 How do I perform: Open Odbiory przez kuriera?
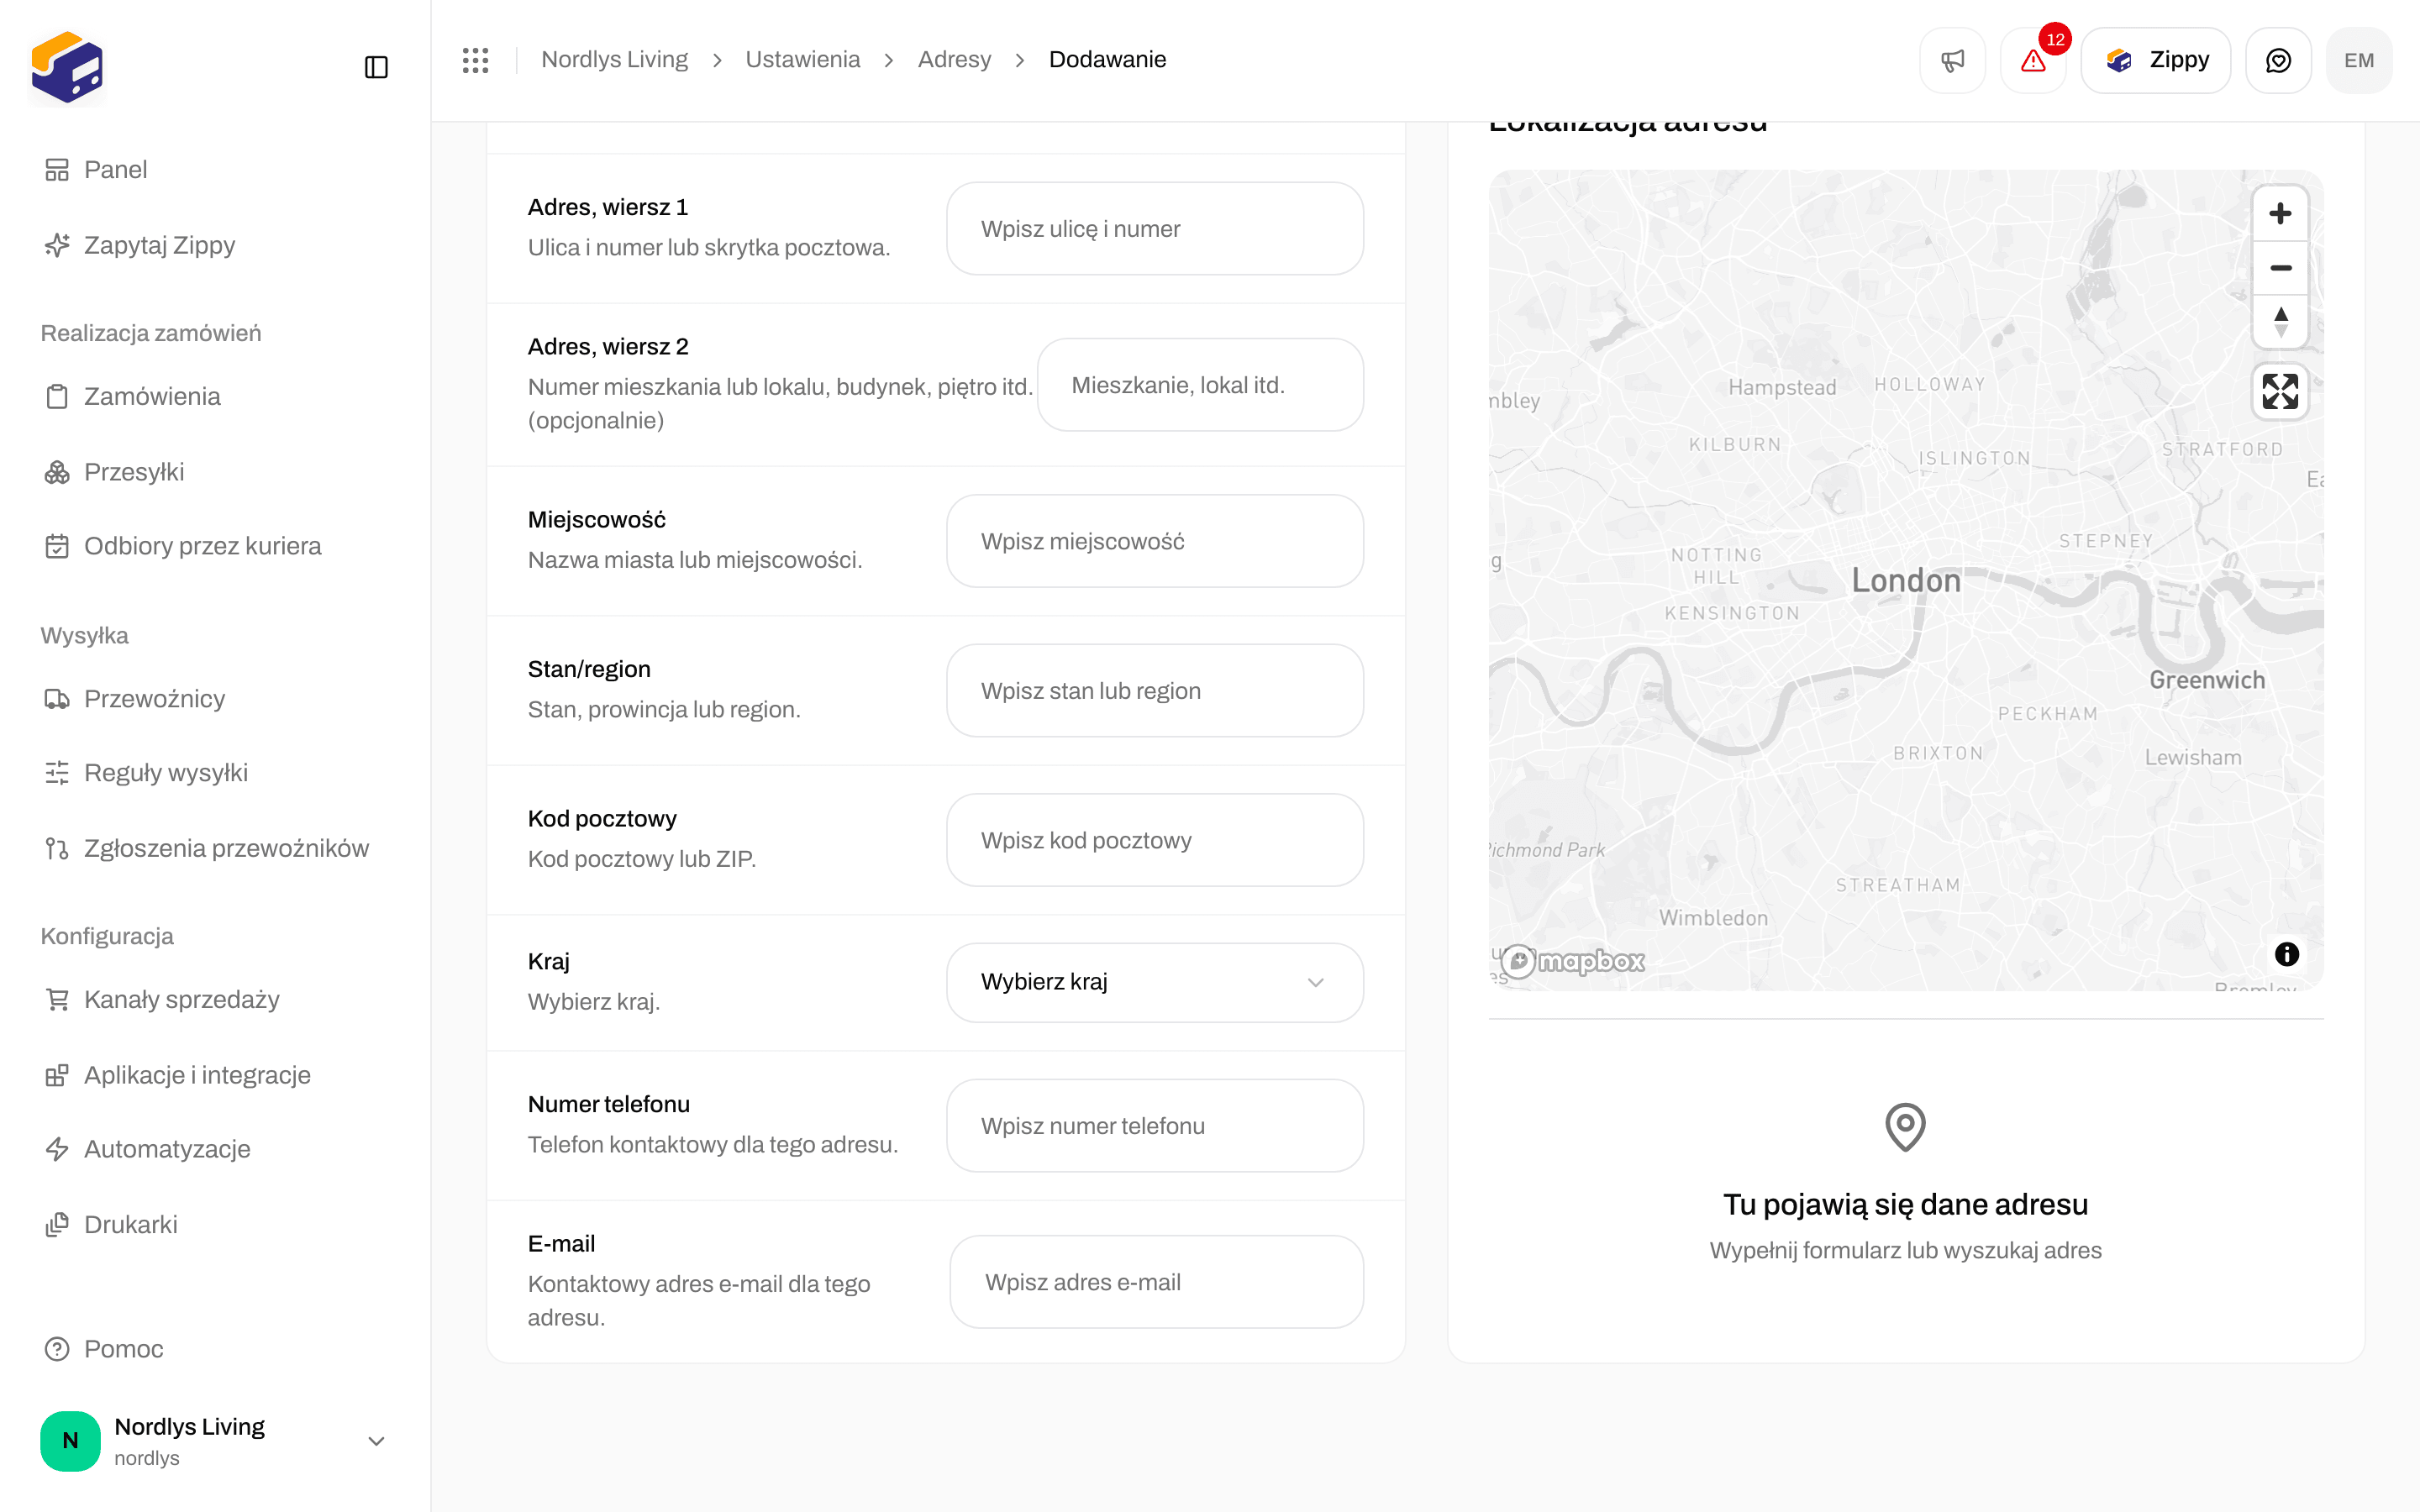point(215,546)
